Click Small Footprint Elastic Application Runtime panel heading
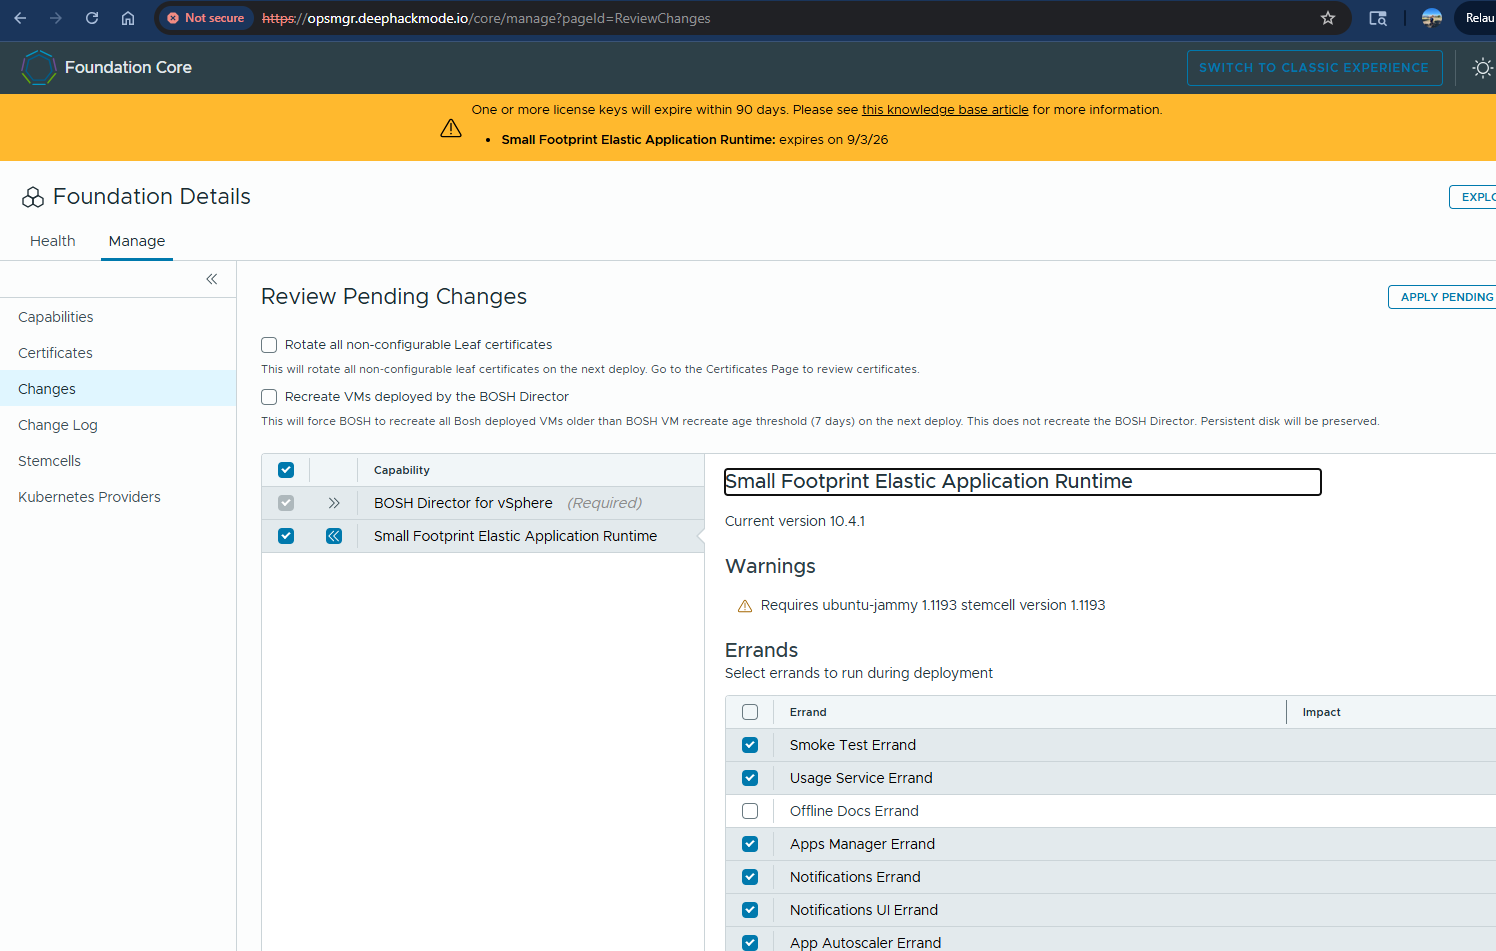The height and width of the screenshot is (951, 1496). coord(1022,482)
